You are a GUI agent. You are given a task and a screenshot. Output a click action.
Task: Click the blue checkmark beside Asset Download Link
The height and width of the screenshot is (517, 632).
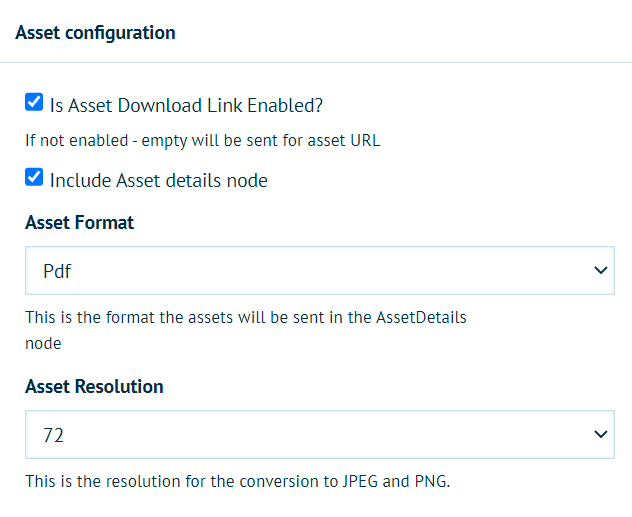point(34,102)
